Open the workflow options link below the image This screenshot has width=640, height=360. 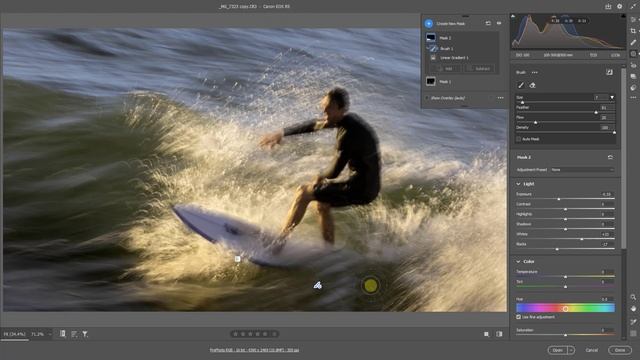tap(254, 350)
